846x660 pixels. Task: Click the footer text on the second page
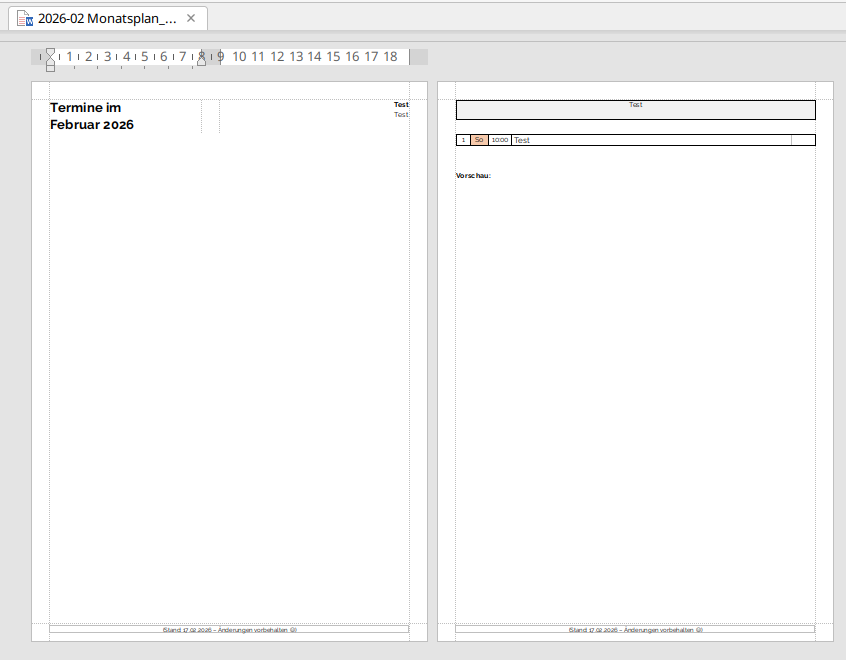(635, 630)
